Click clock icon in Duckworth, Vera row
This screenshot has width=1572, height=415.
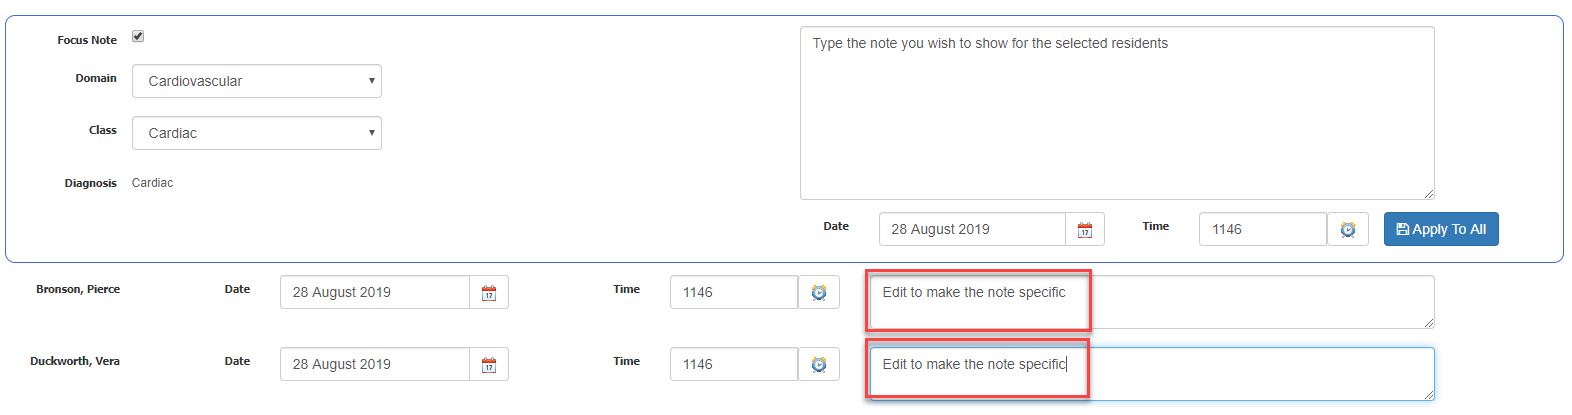[819, 365]
